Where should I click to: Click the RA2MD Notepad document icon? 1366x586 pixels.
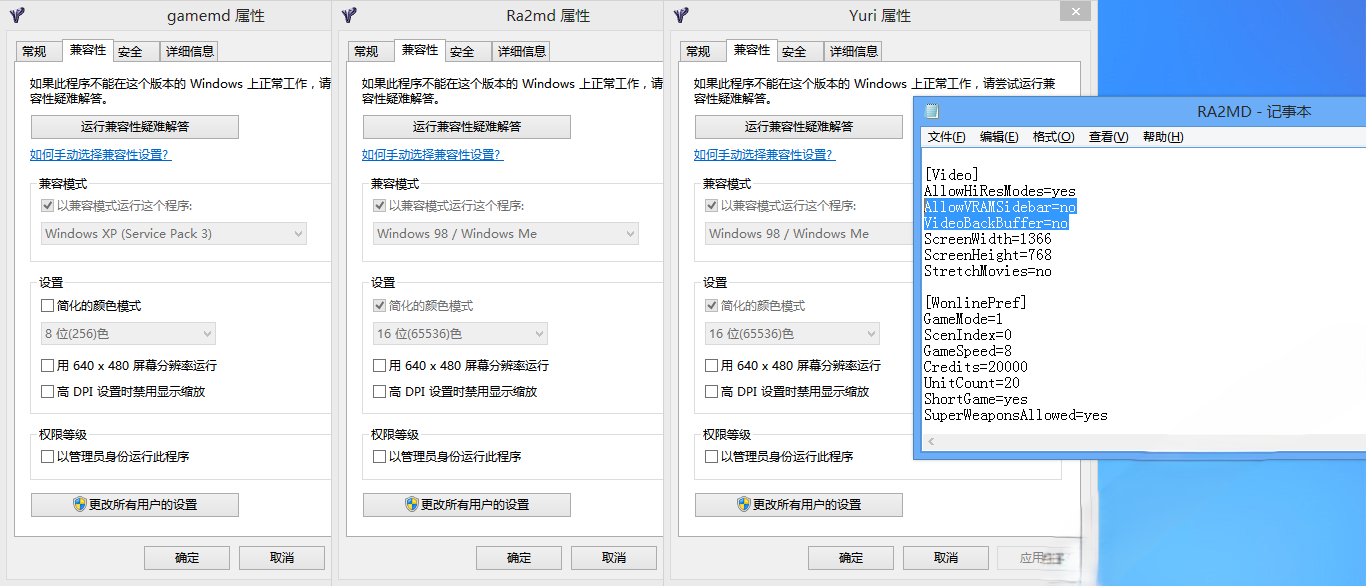(932, 111)
